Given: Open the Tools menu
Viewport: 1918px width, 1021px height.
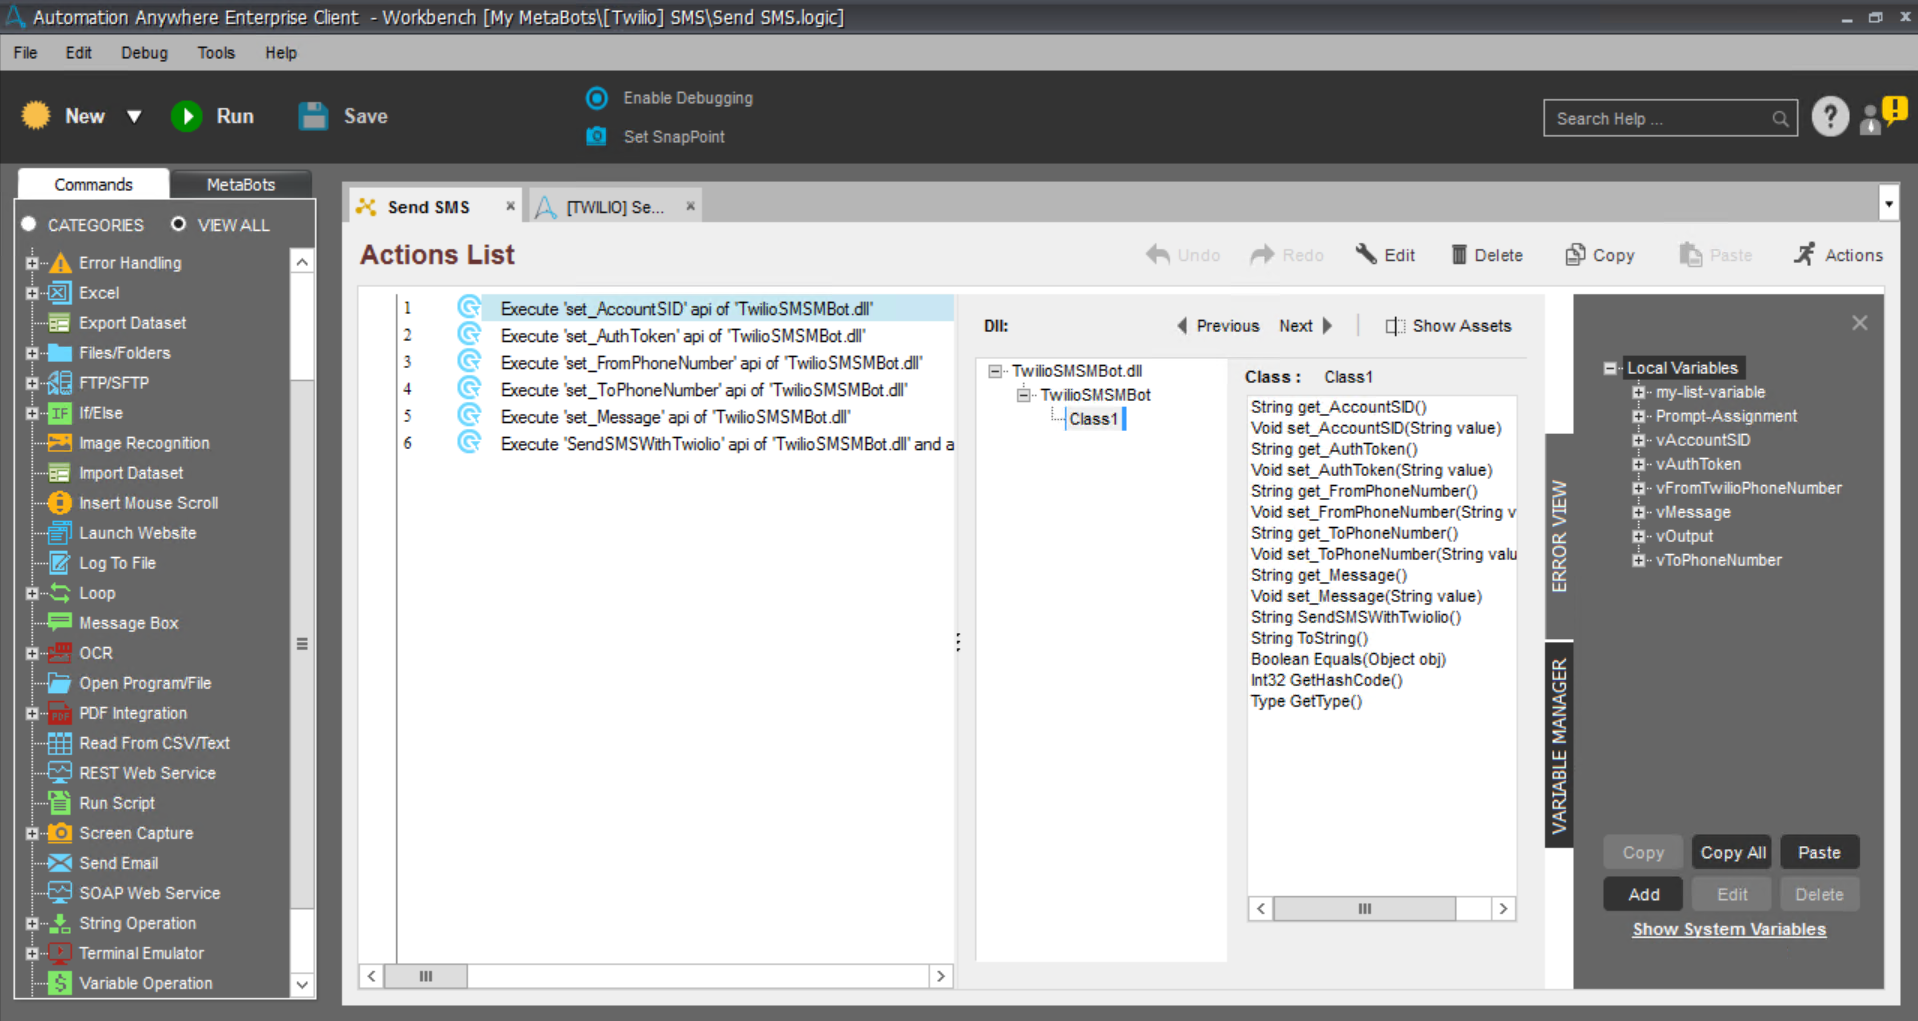Looking at the screenshot, I should pos(215,53).
